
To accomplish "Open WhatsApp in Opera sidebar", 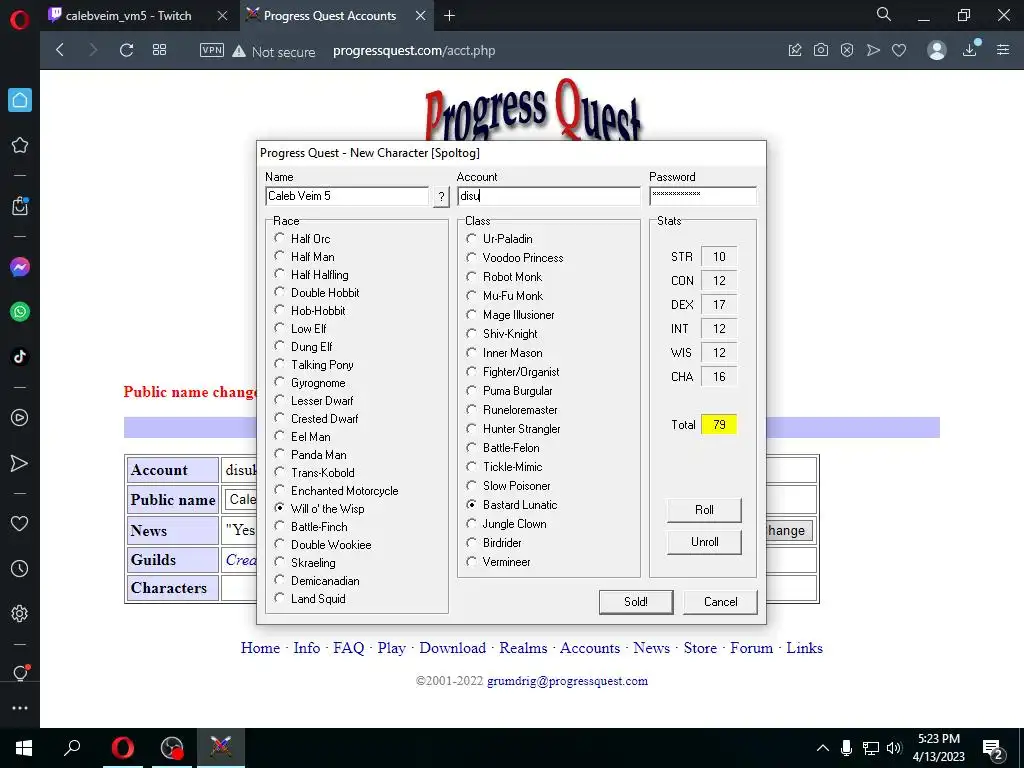I will (20, 312).
